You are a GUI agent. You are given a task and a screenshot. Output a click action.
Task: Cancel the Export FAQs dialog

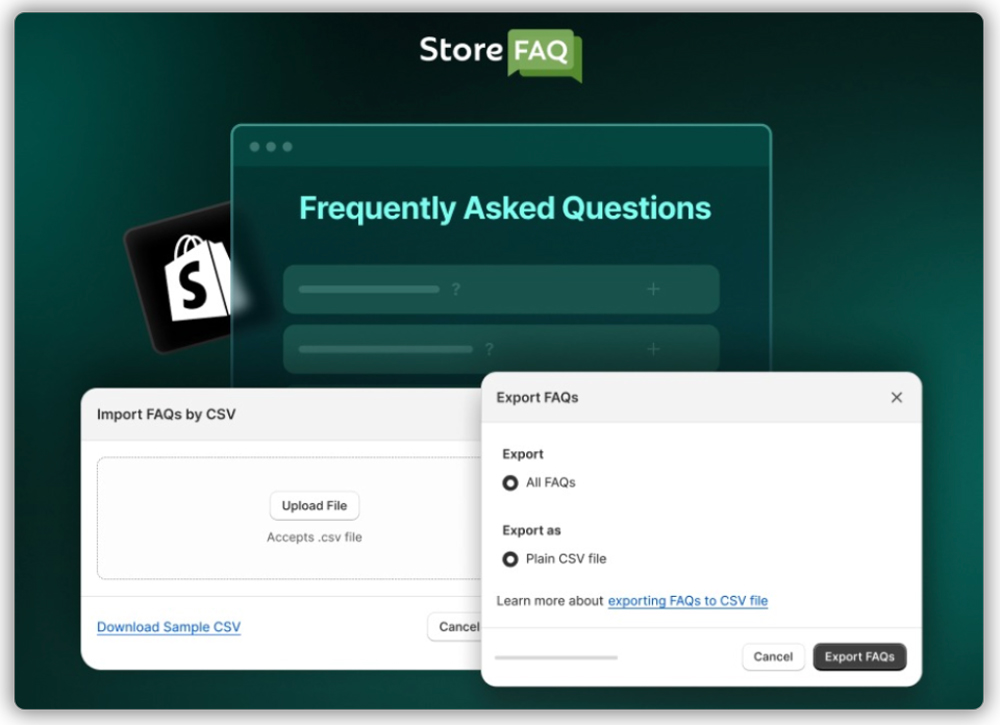pos(773,657)
